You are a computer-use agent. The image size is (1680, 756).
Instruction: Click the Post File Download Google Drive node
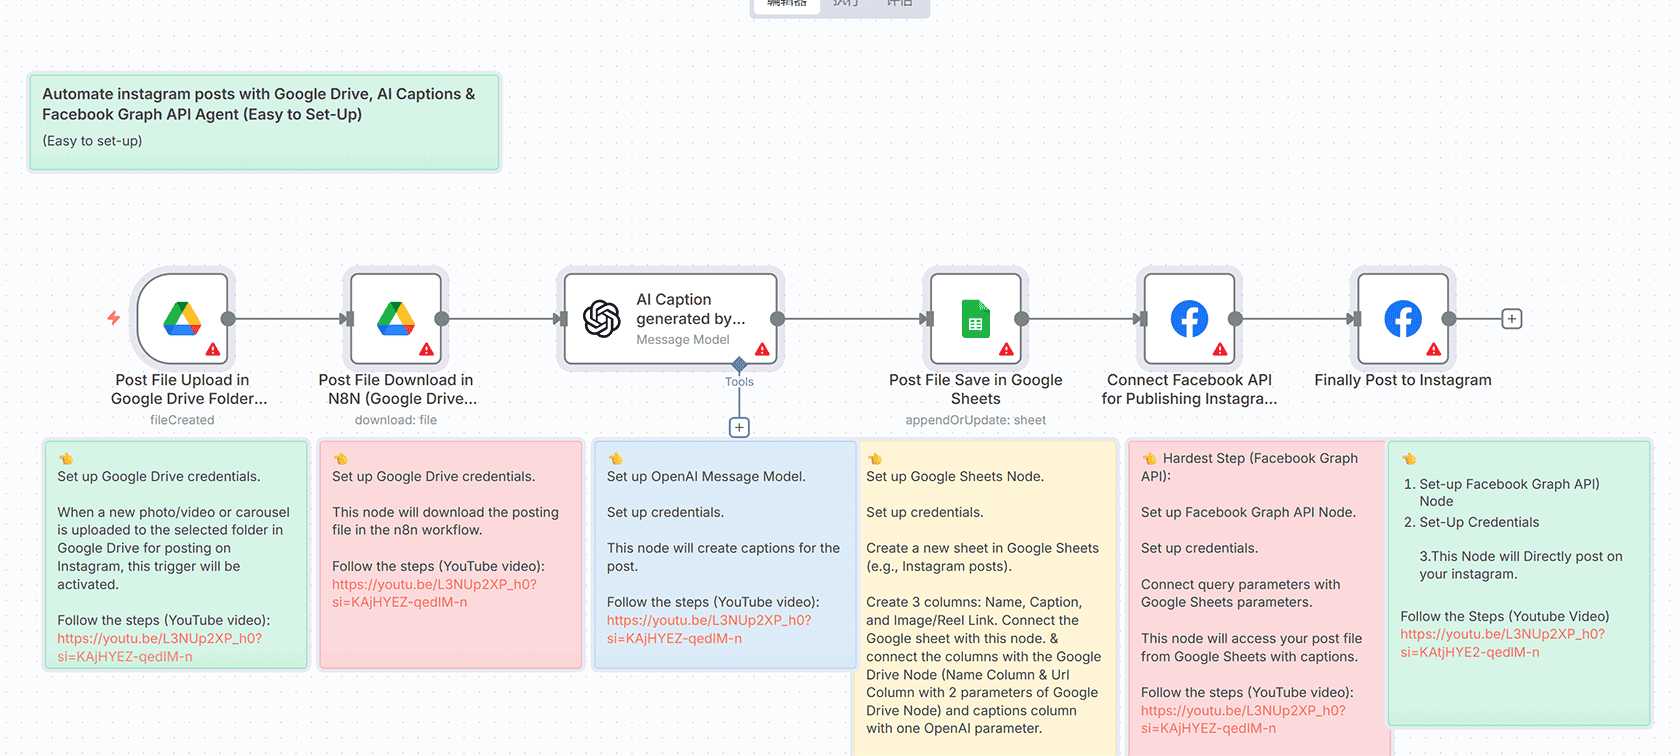[396, 319]
